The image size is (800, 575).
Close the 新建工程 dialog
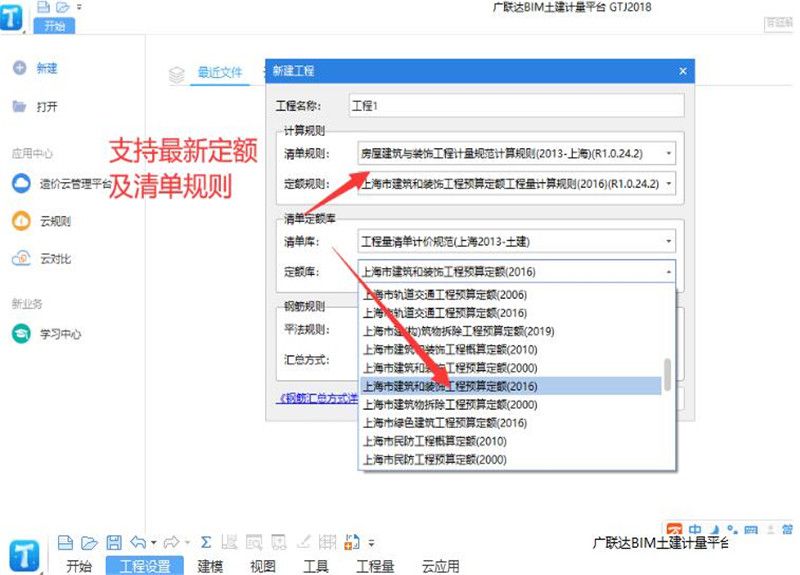[683, 71]
